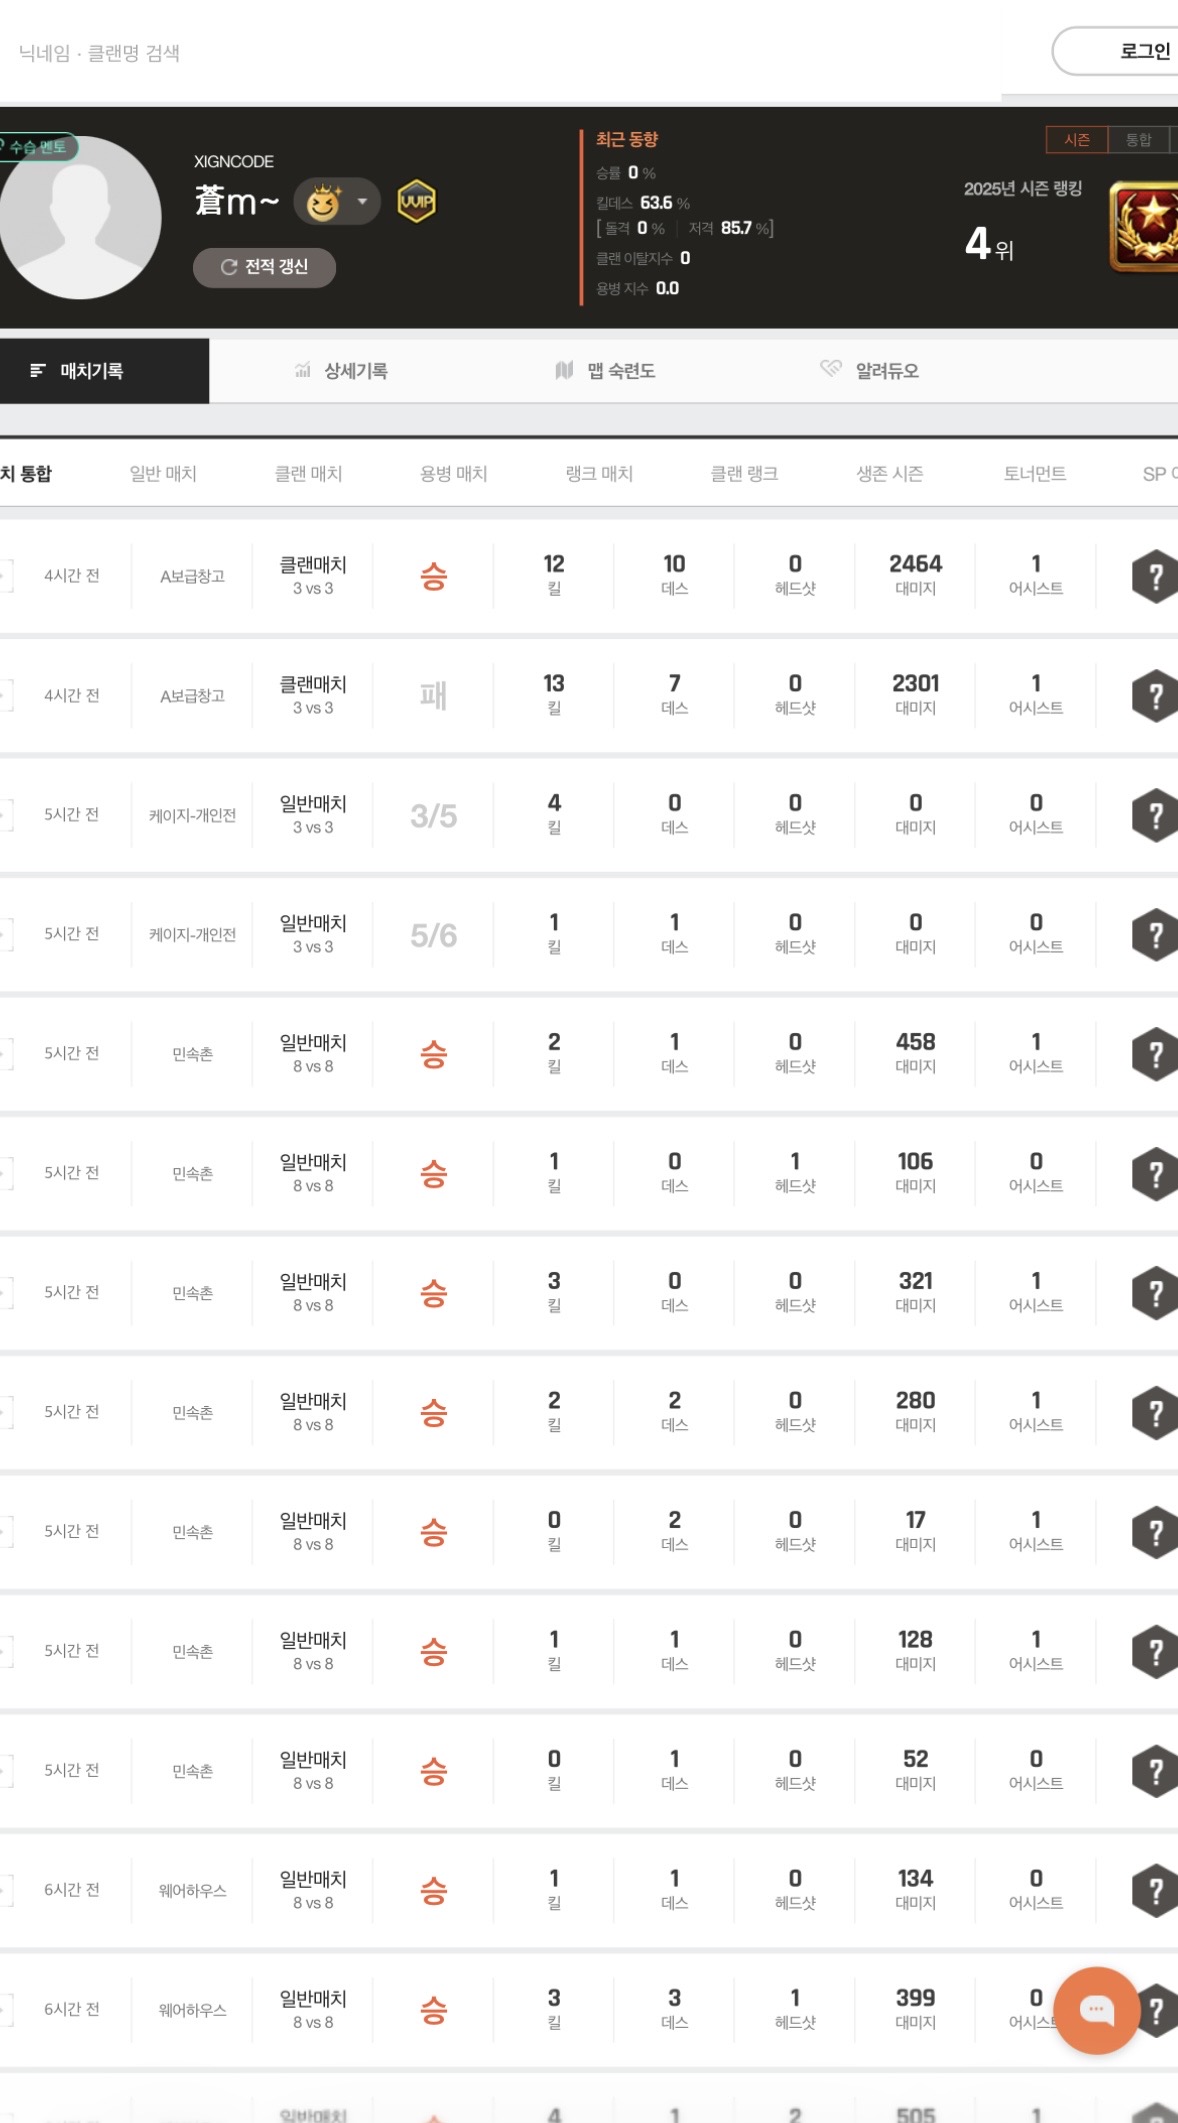Click question-mark icon on the 458 damage row
Screen dimensions: 1178x2123
click(1154, 1054)
